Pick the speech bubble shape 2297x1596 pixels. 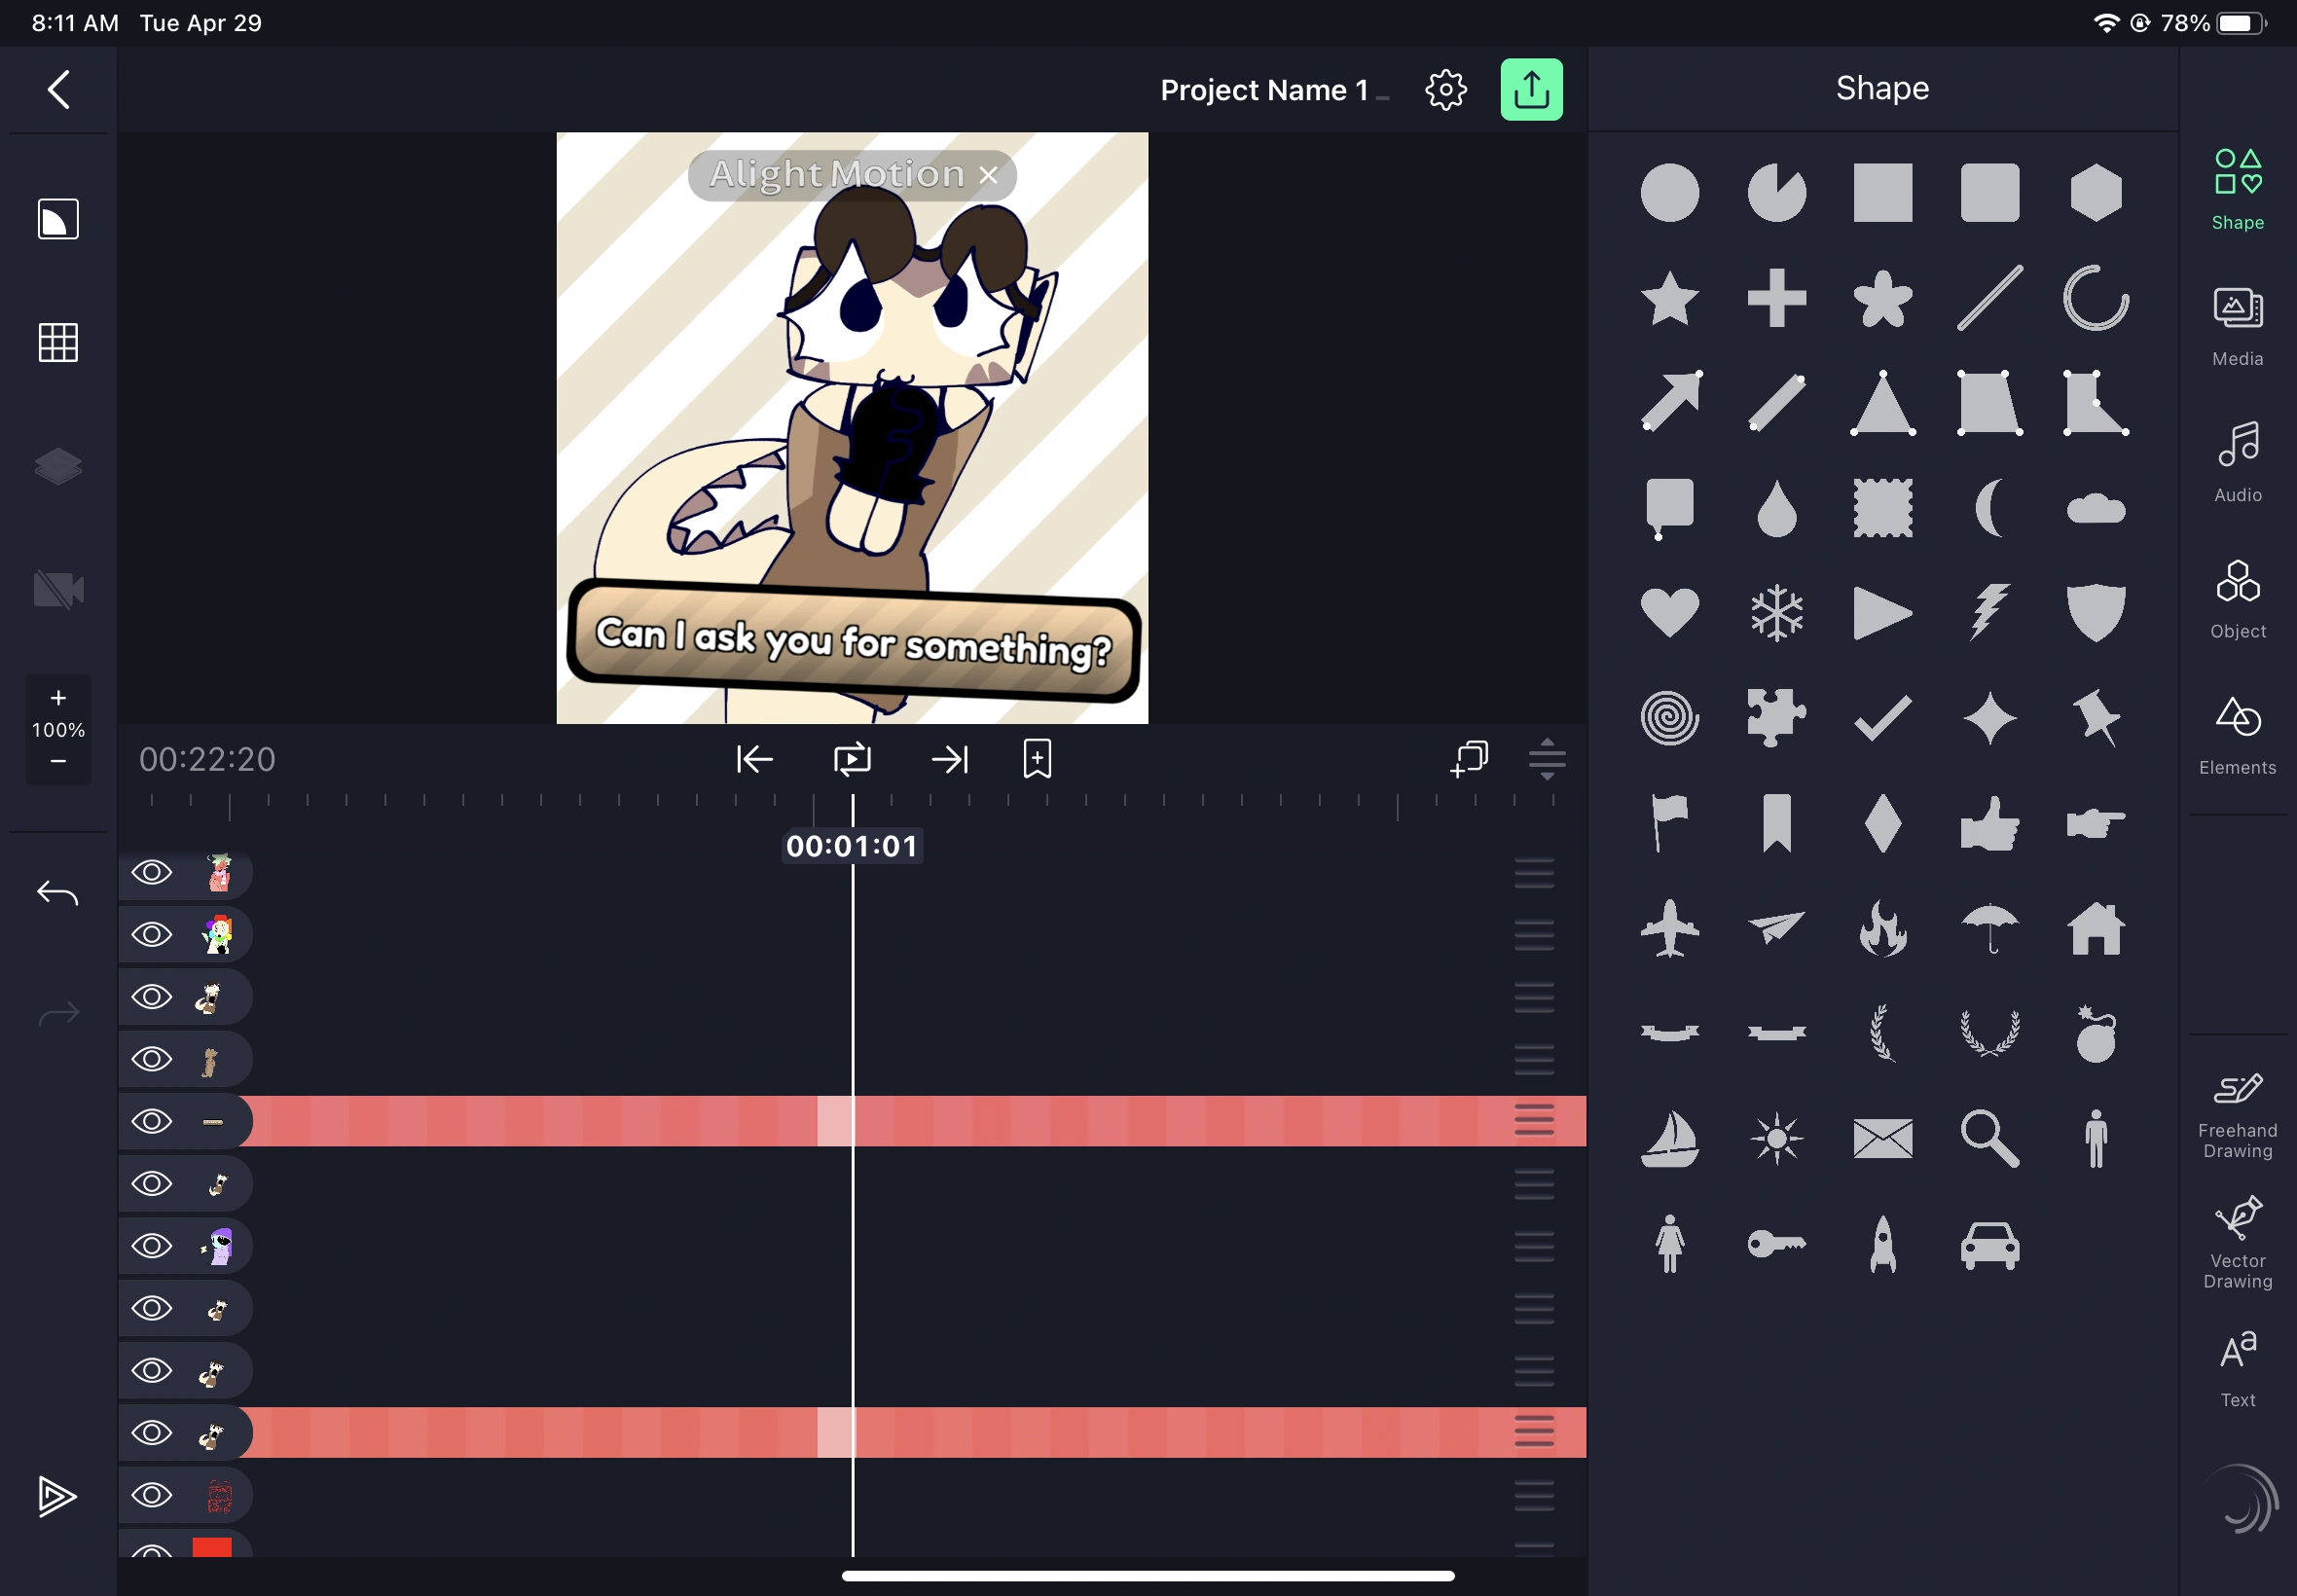[1669, 507]
